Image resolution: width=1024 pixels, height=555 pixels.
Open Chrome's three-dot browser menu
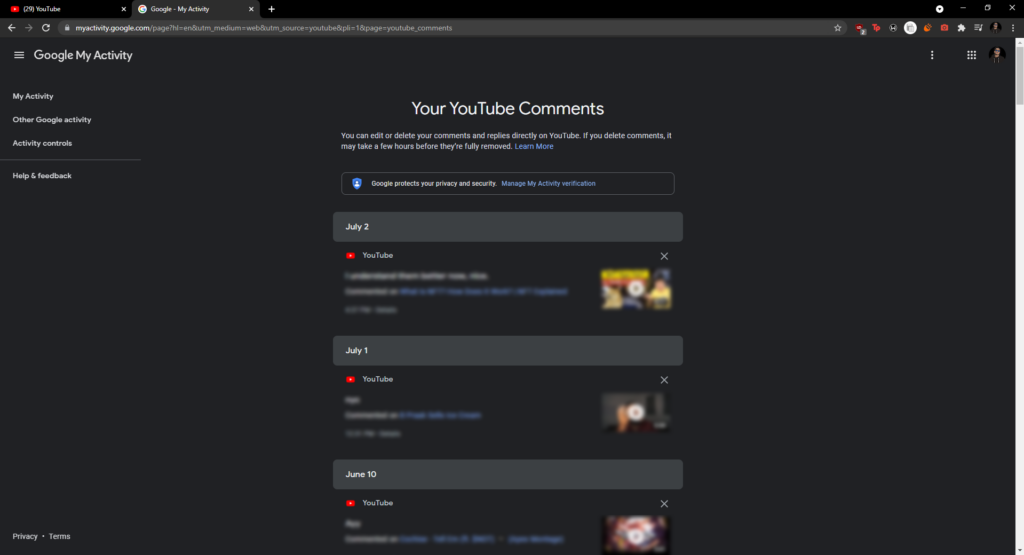[1013, 28]
